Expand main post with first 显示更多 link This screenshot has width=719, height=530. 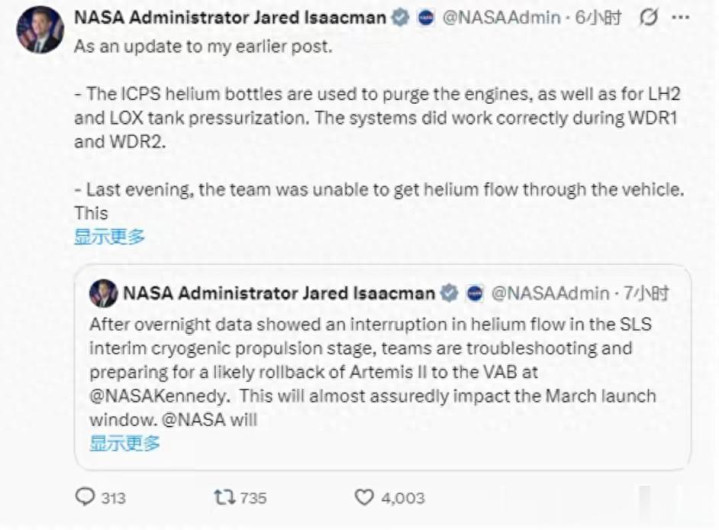click(x=109, y=237)
